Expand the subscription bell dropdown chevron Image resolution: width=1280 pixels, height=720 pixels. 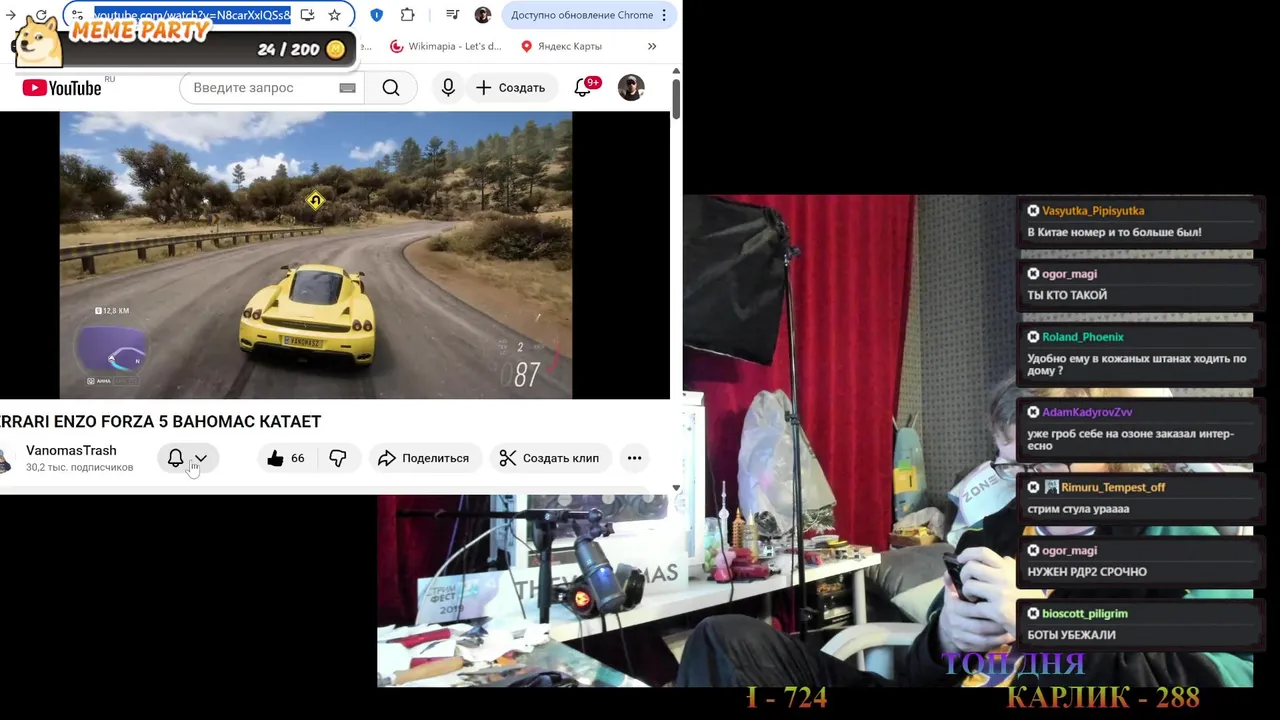201,458
